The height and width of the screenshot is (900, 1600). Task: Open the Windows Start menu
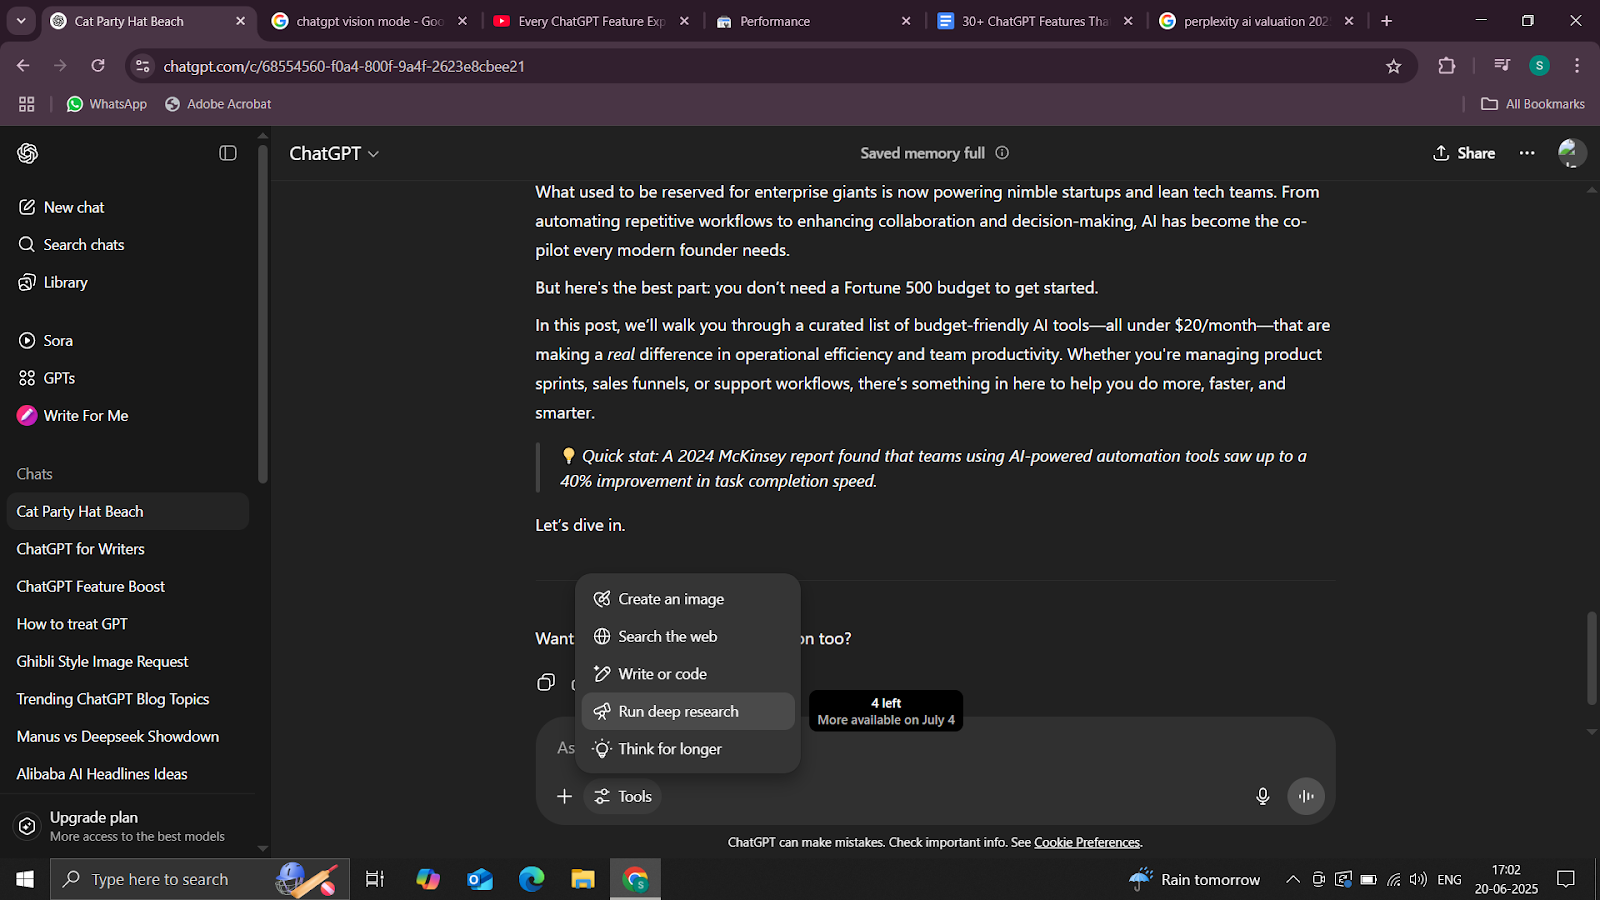(25, 879)
